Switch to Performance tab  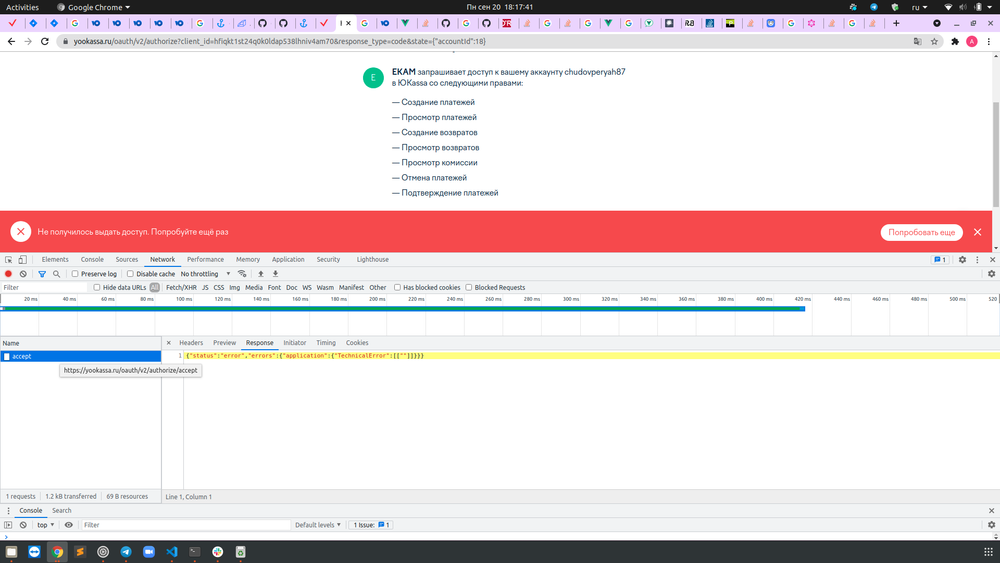205,260
